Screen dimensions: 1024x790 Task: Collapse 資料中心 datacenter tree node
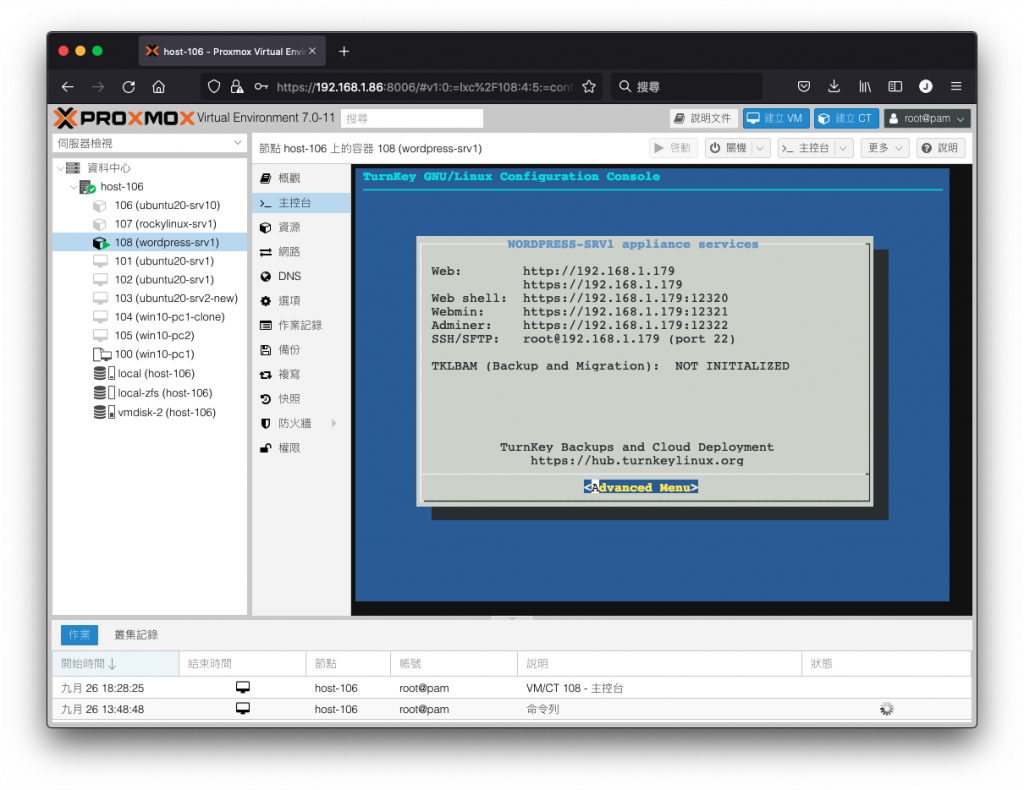click(x=61, y=168)
